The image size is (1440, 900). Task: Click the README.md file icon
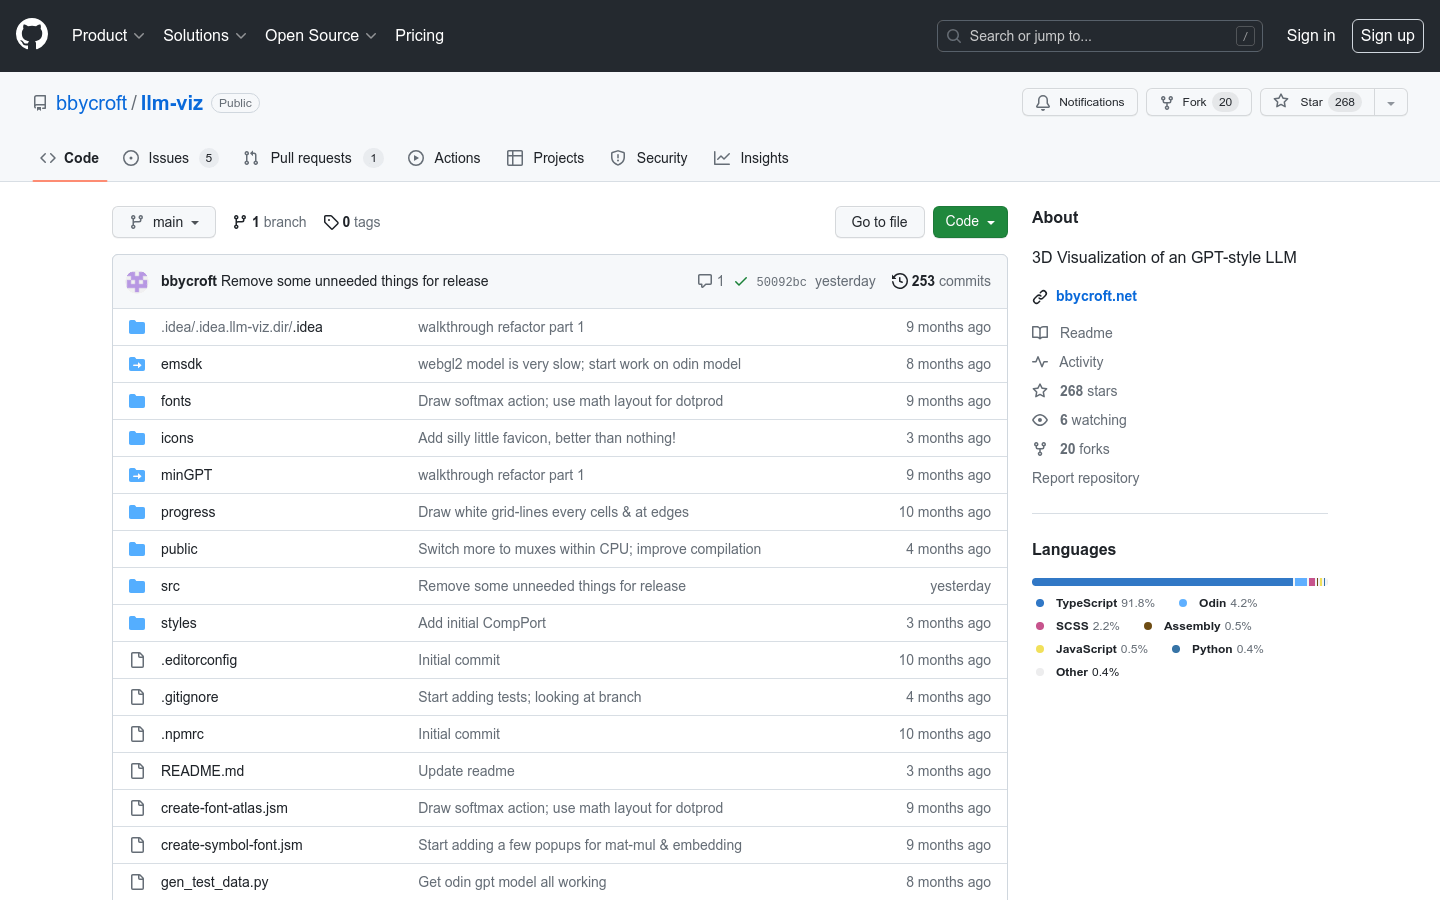pyautogui.click(x=137, y=771)
